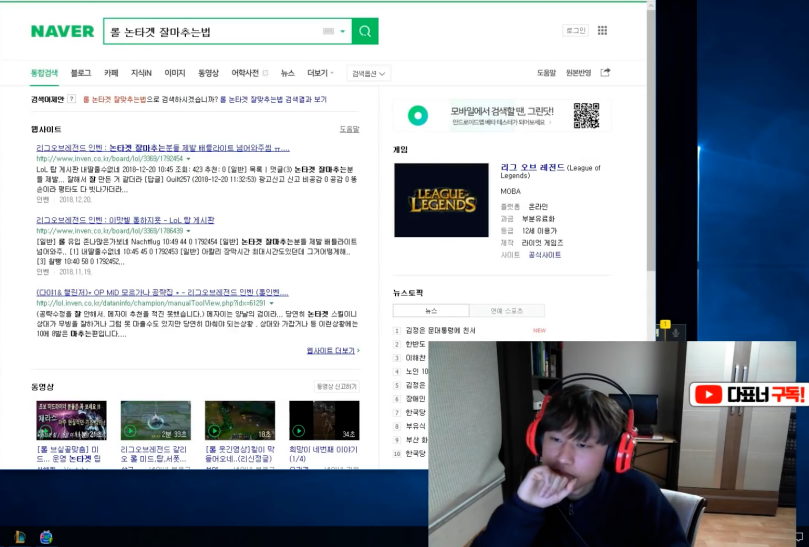Open video title 리그오브레전드 갈리오 롤 미드
Viewport: 809px width, 547px height.
click(153, 454)
